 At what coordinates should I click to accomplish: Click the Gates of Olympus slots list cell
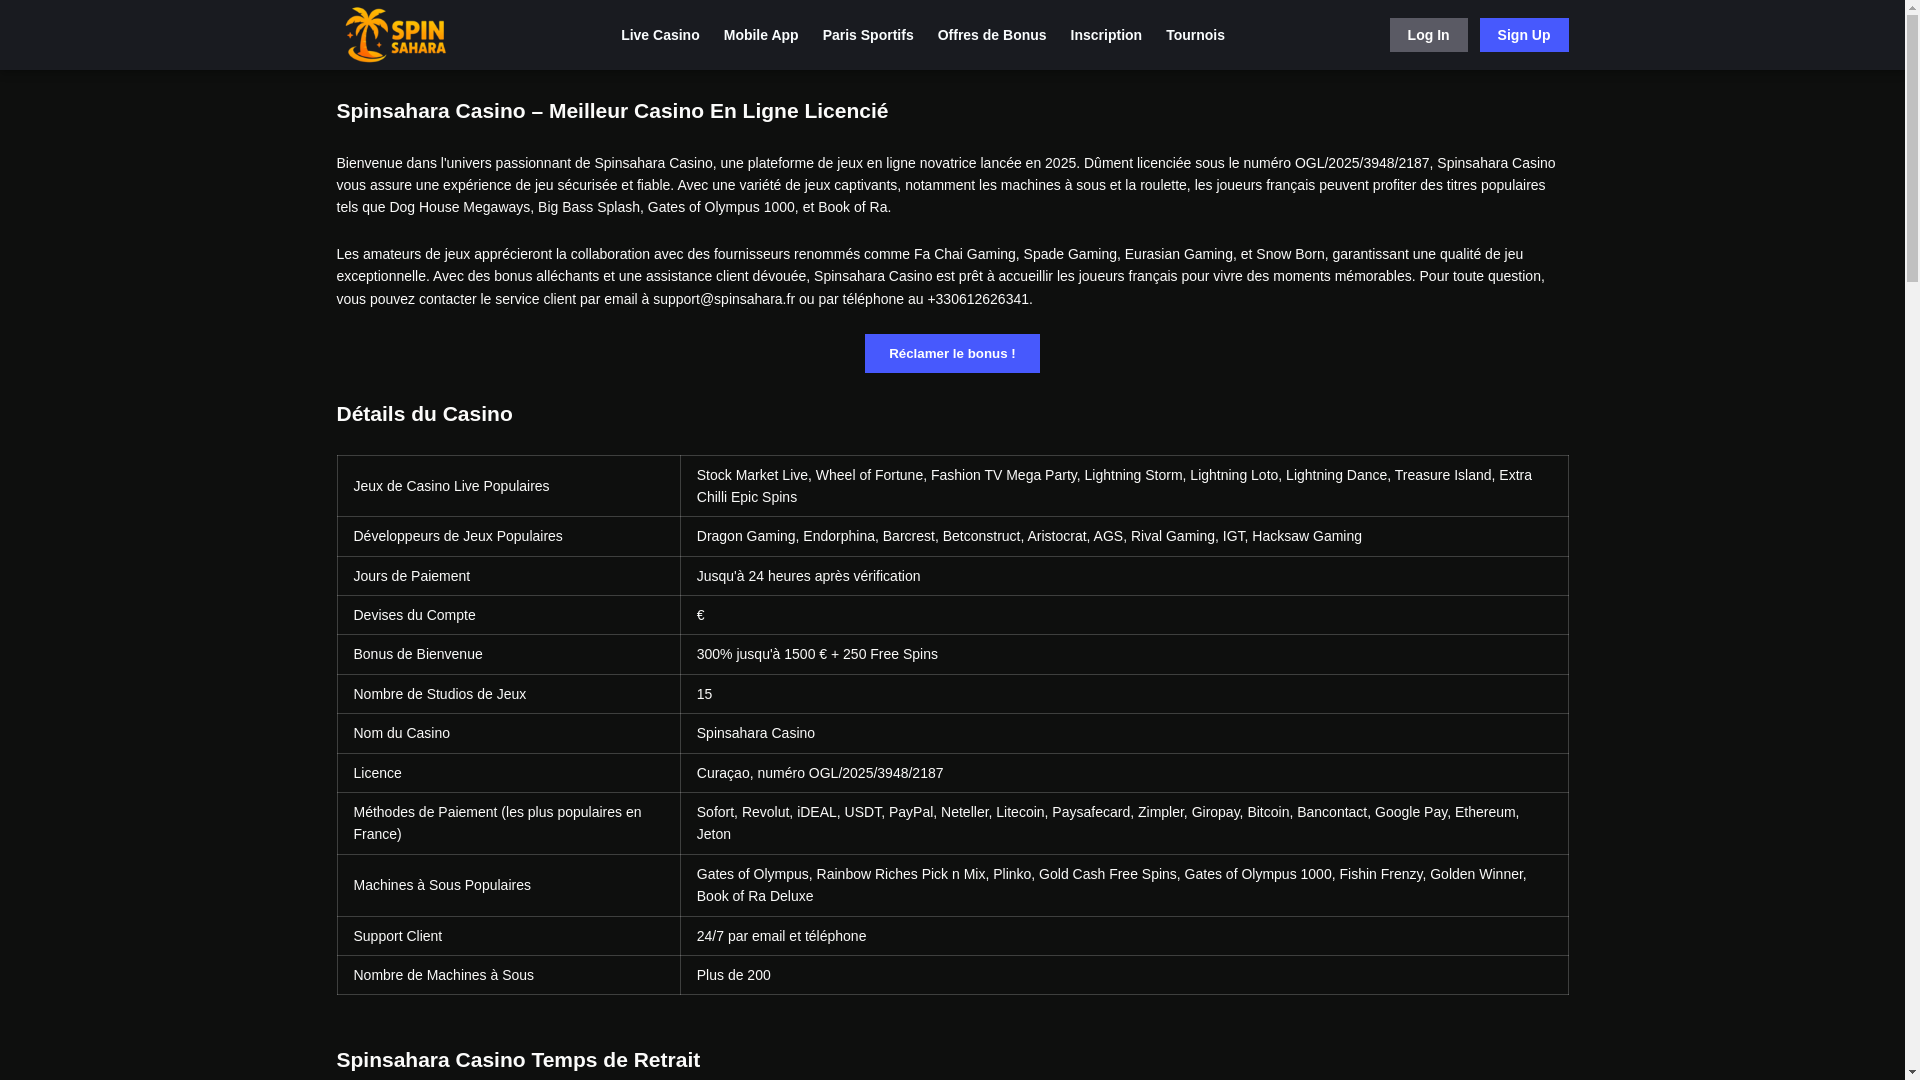[x=1124, y=885]
